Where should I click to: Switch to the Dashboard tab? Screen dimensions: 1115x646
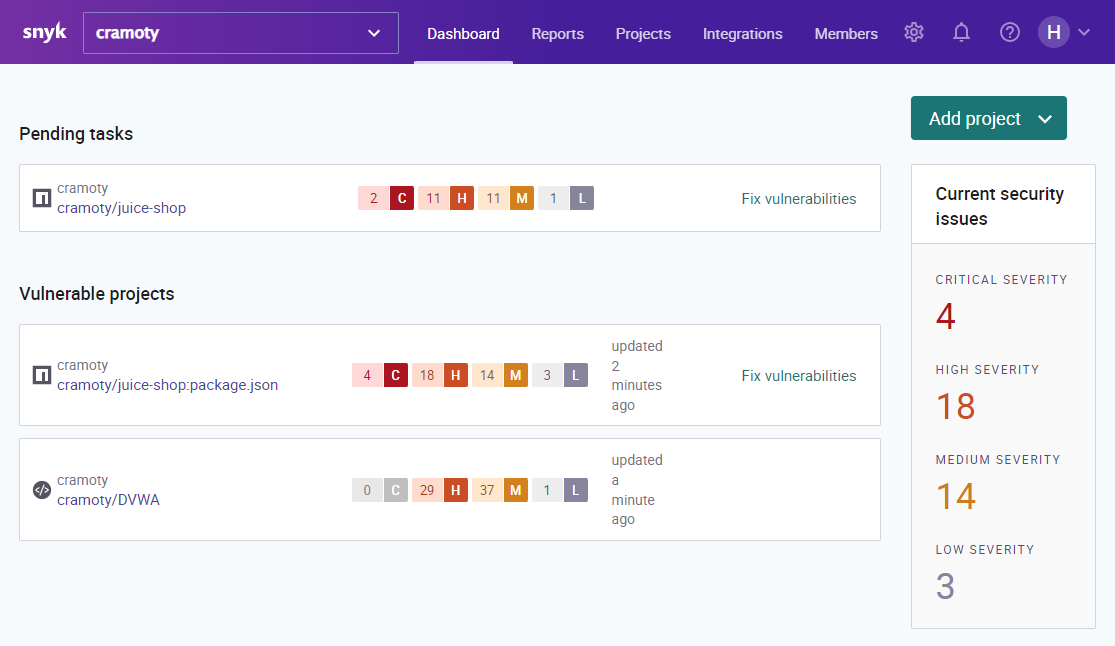463,33
